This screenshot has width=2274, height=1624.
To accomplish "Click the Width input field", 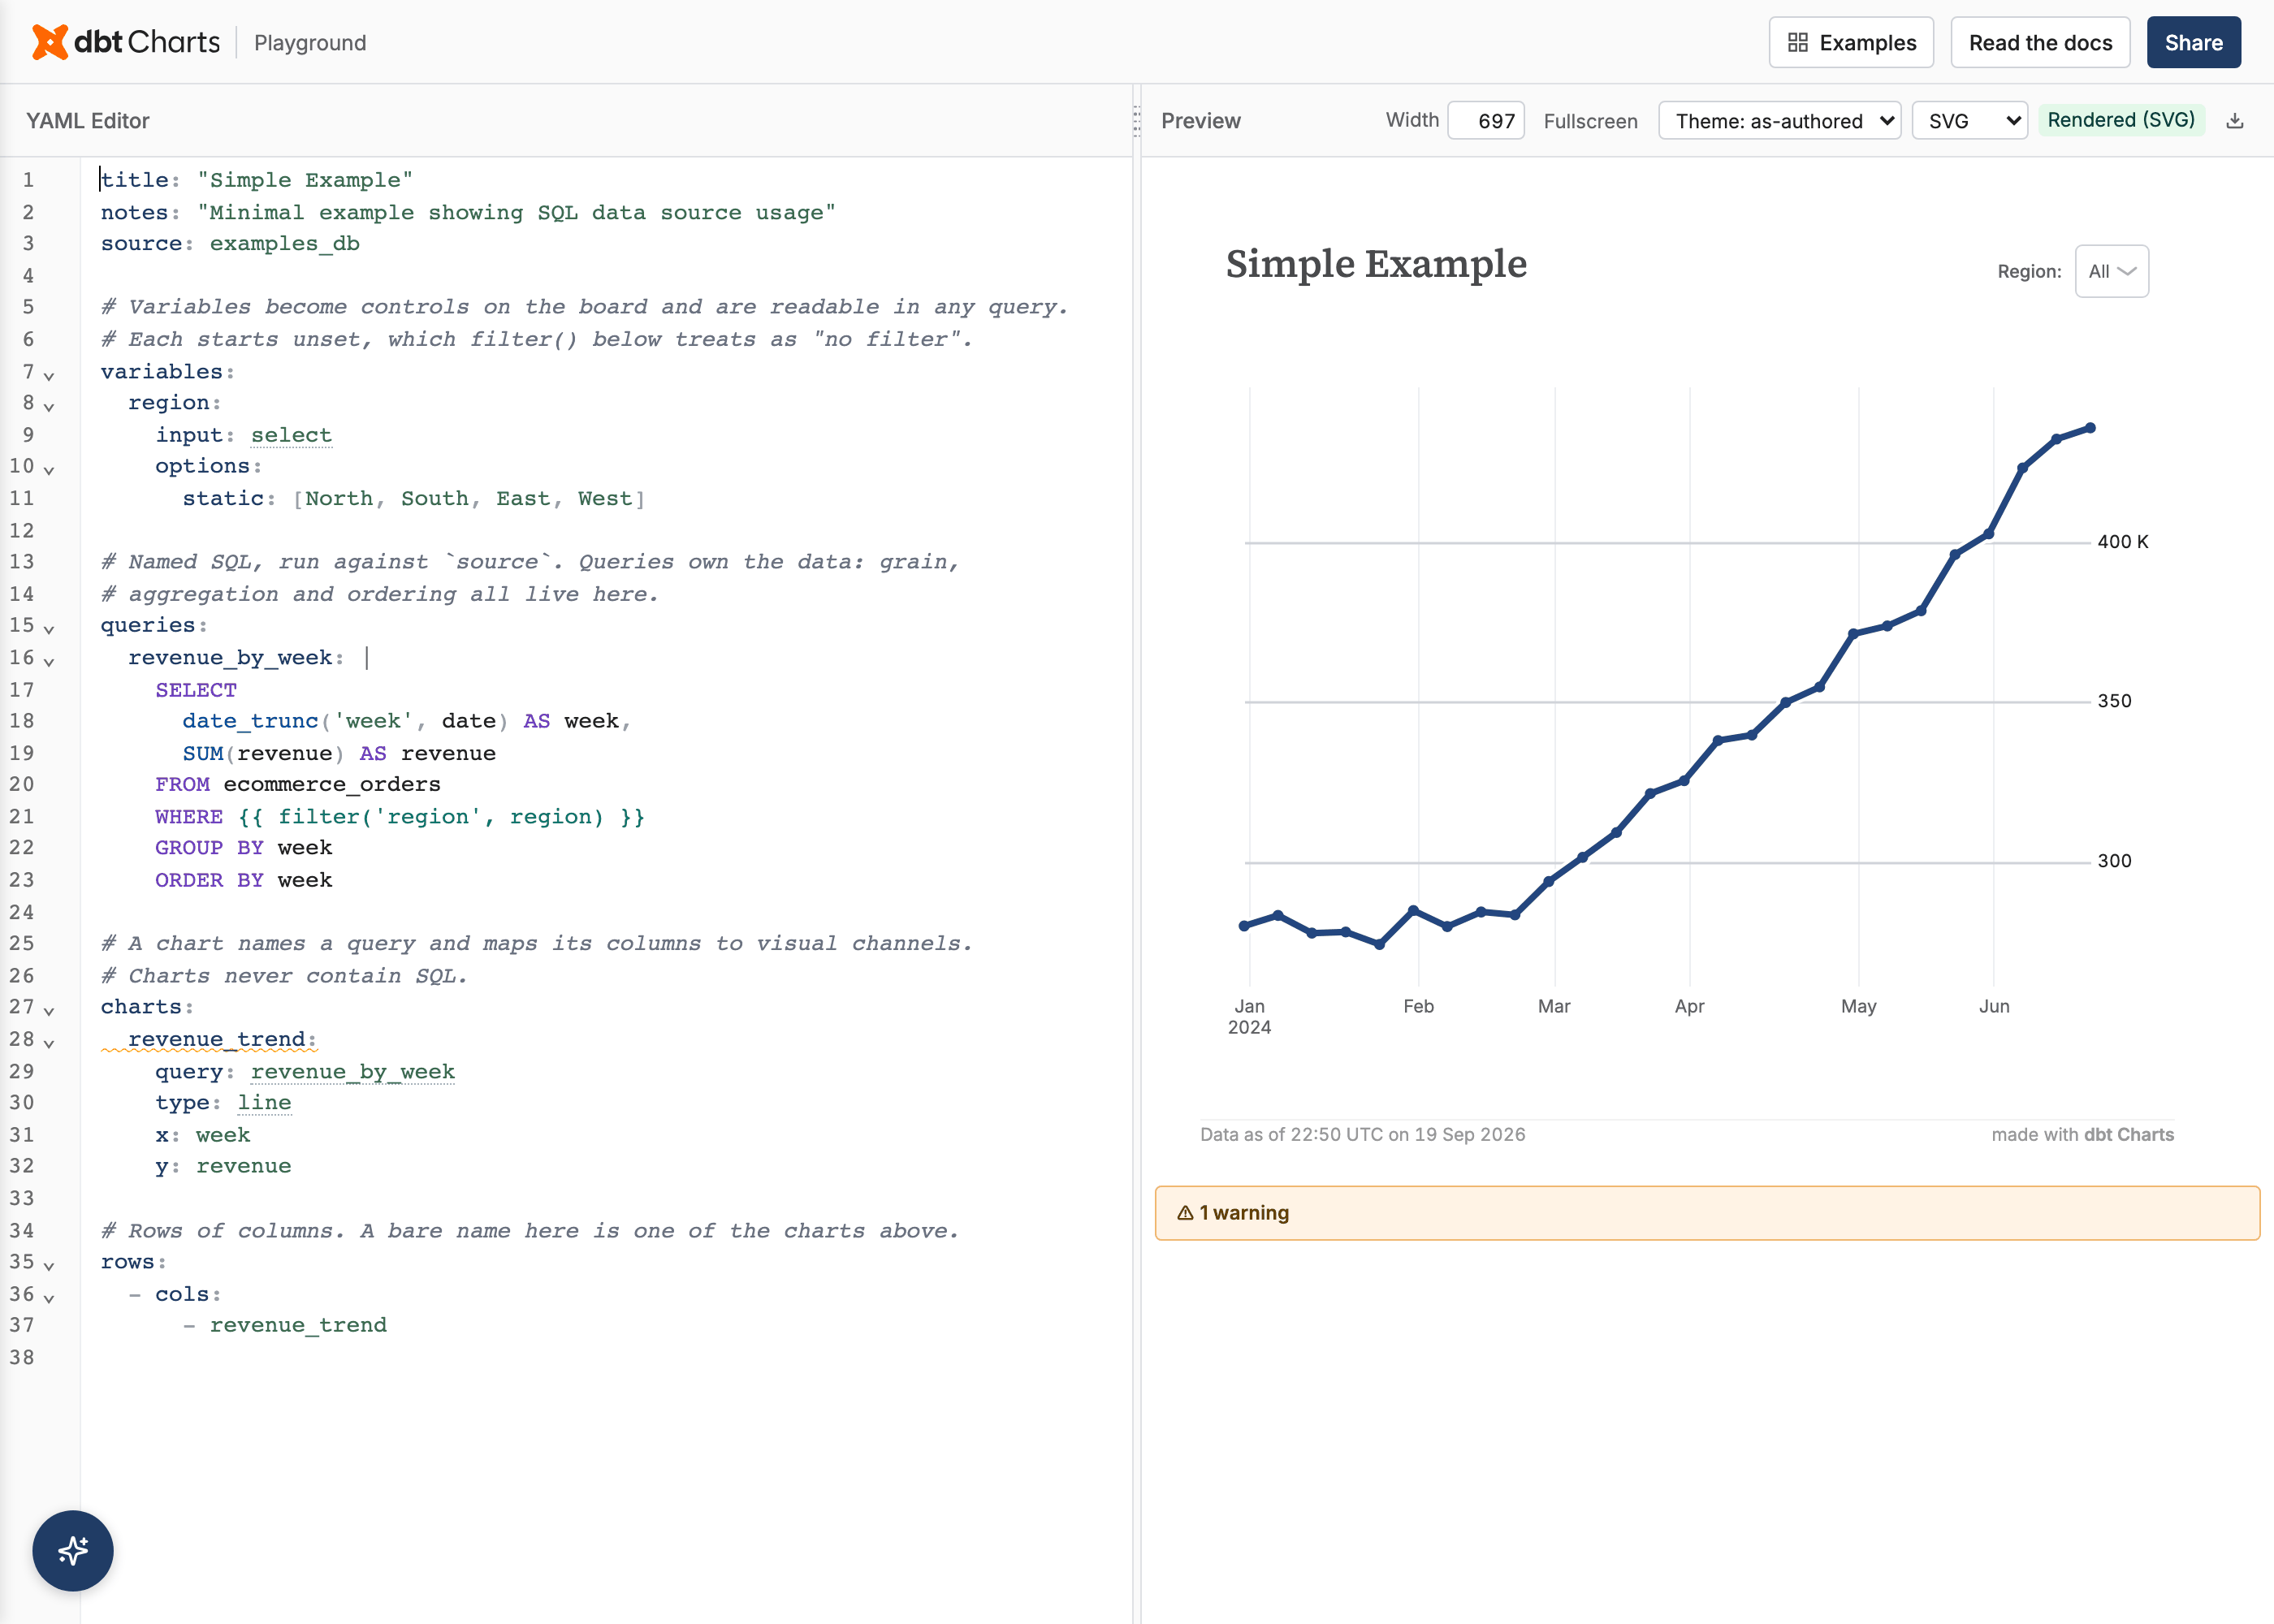I will coord(1486,121).
